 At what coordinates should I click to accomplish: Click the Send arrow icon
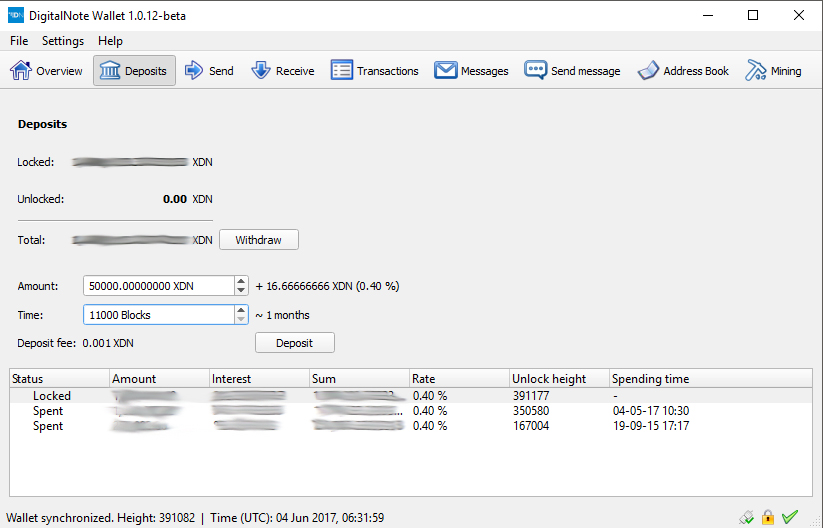pyautogui.click(x=194, y=70)
